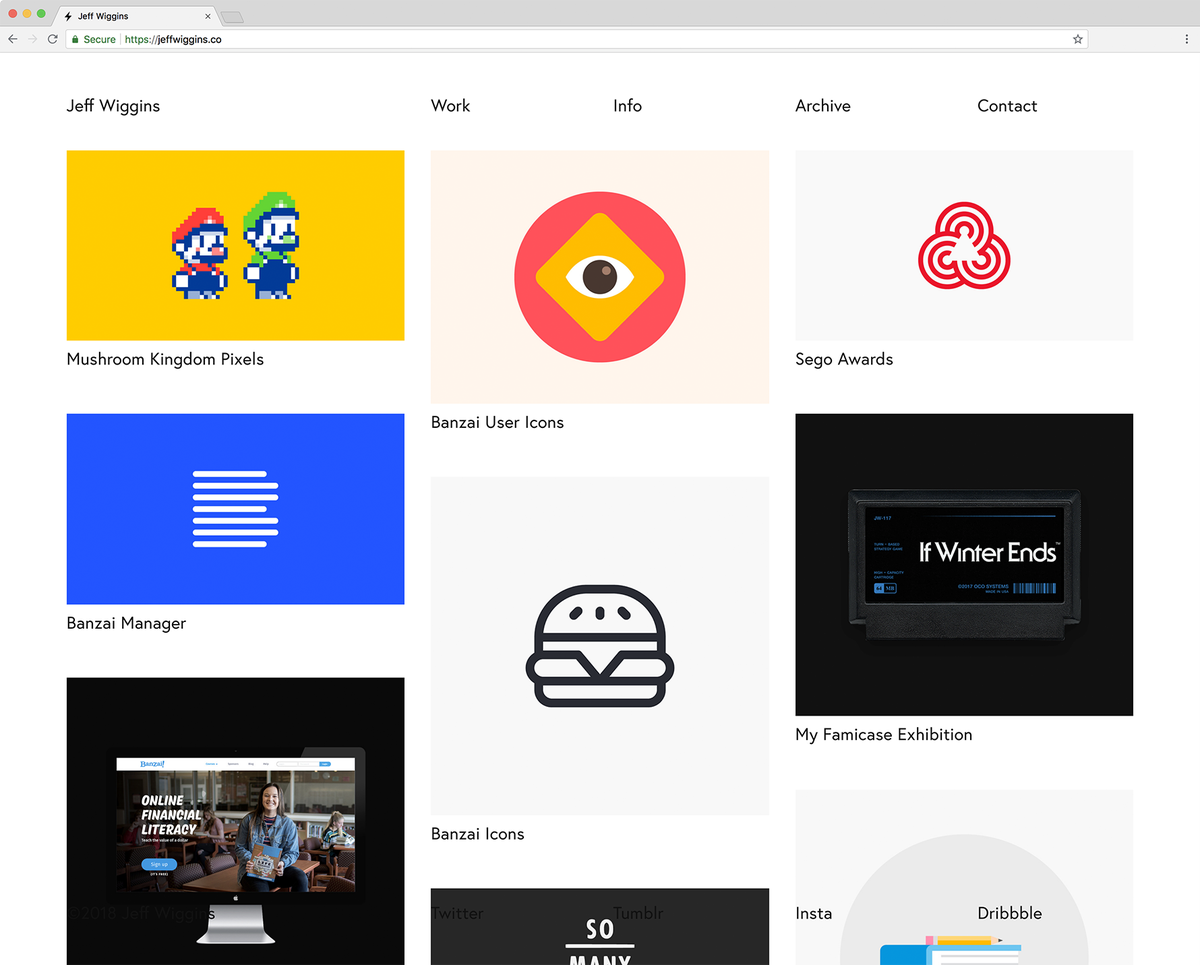1200x965 pixels.
Task: Open the burger icon thumbnail
Action: point(600,646)
